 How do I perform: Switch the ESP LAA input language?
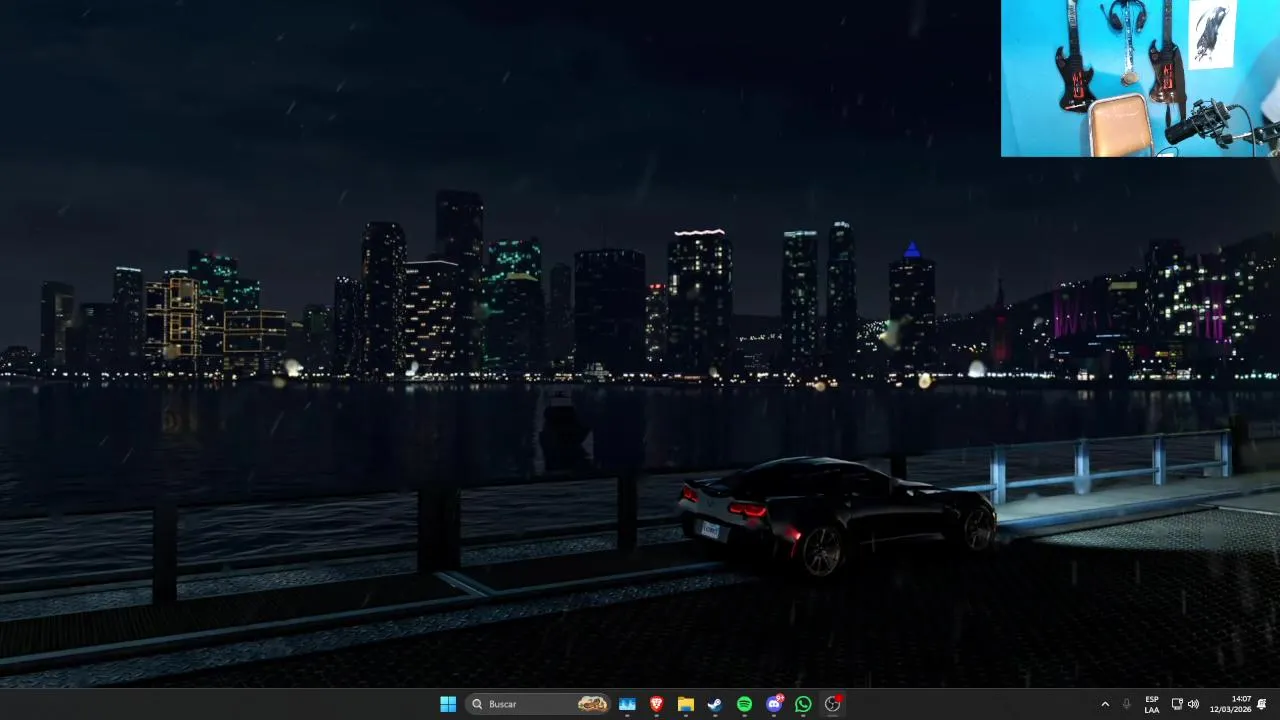tap(1152, 704)
